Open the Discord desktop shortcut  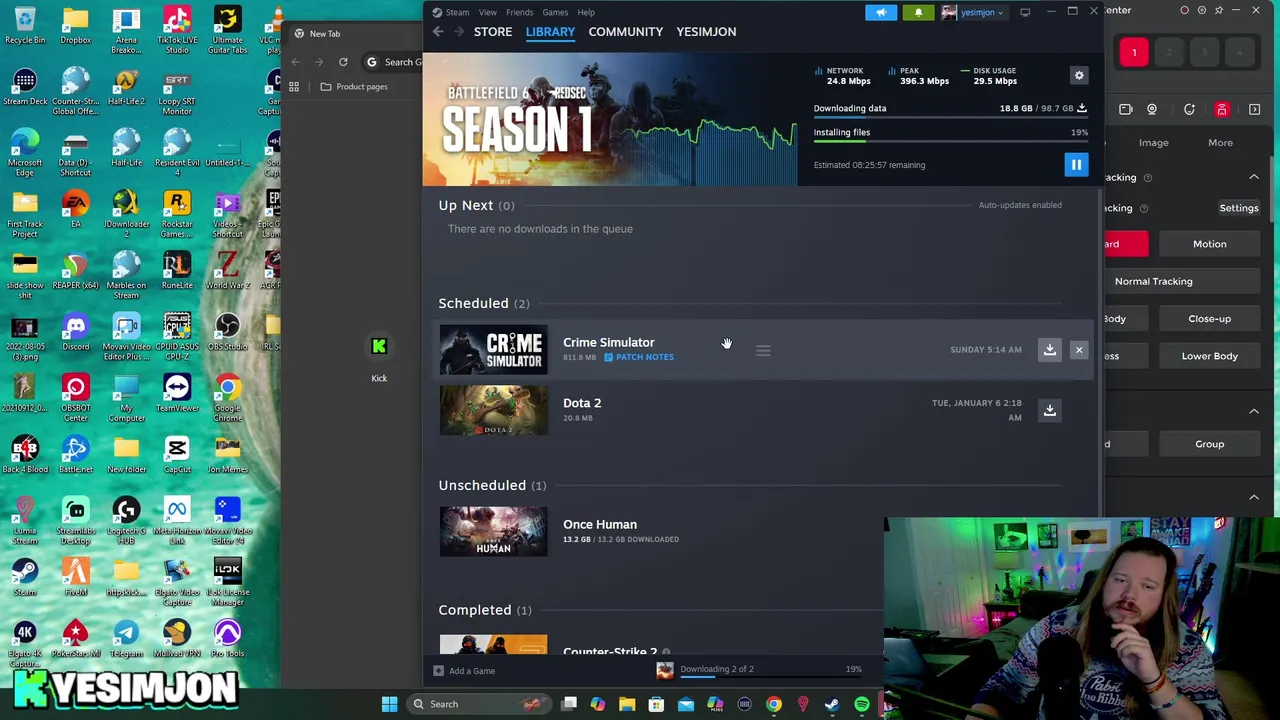75,332
